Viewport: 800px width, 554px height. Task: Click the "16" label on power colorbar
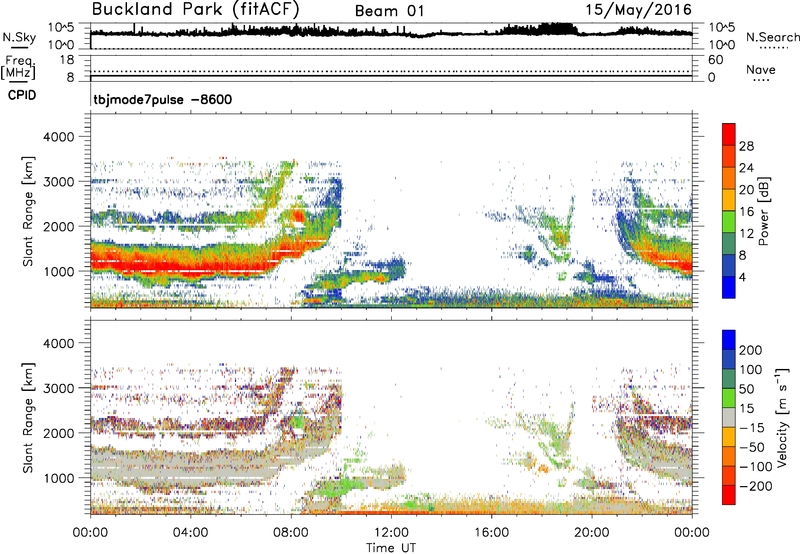coord(746,212)
